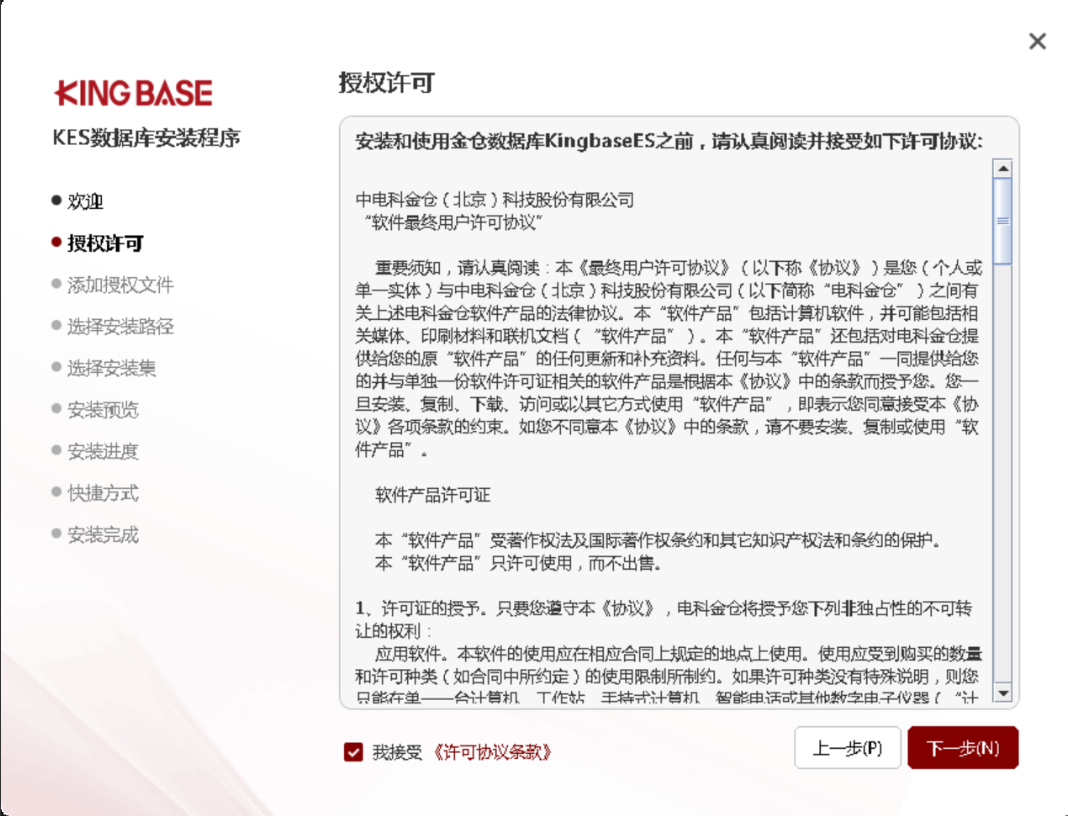Click the line 只许可使用，而不出售
Screen dimensions: 1068x816
518,563
